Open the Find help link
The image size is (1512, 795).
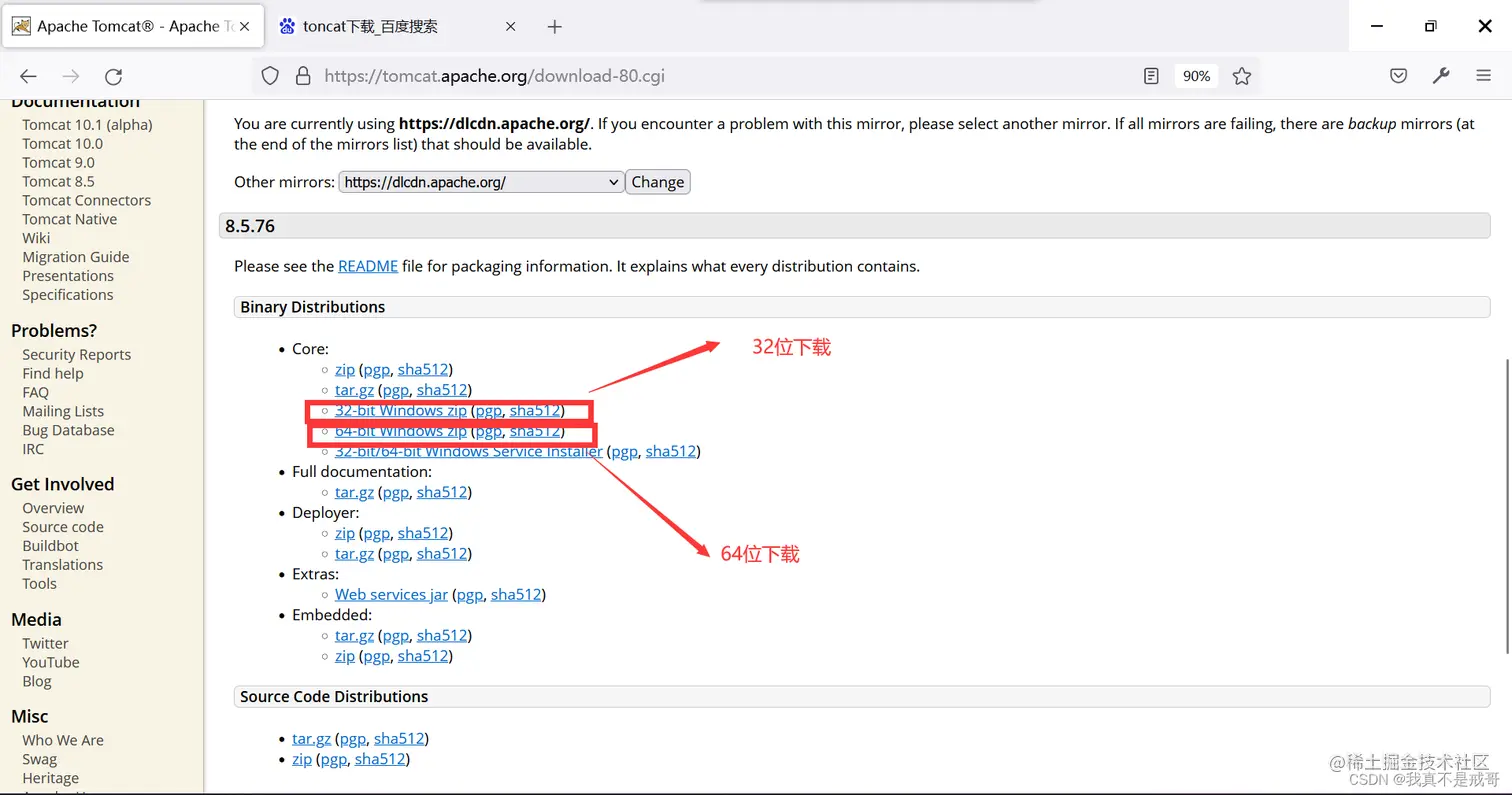click(x=53, y=374)
